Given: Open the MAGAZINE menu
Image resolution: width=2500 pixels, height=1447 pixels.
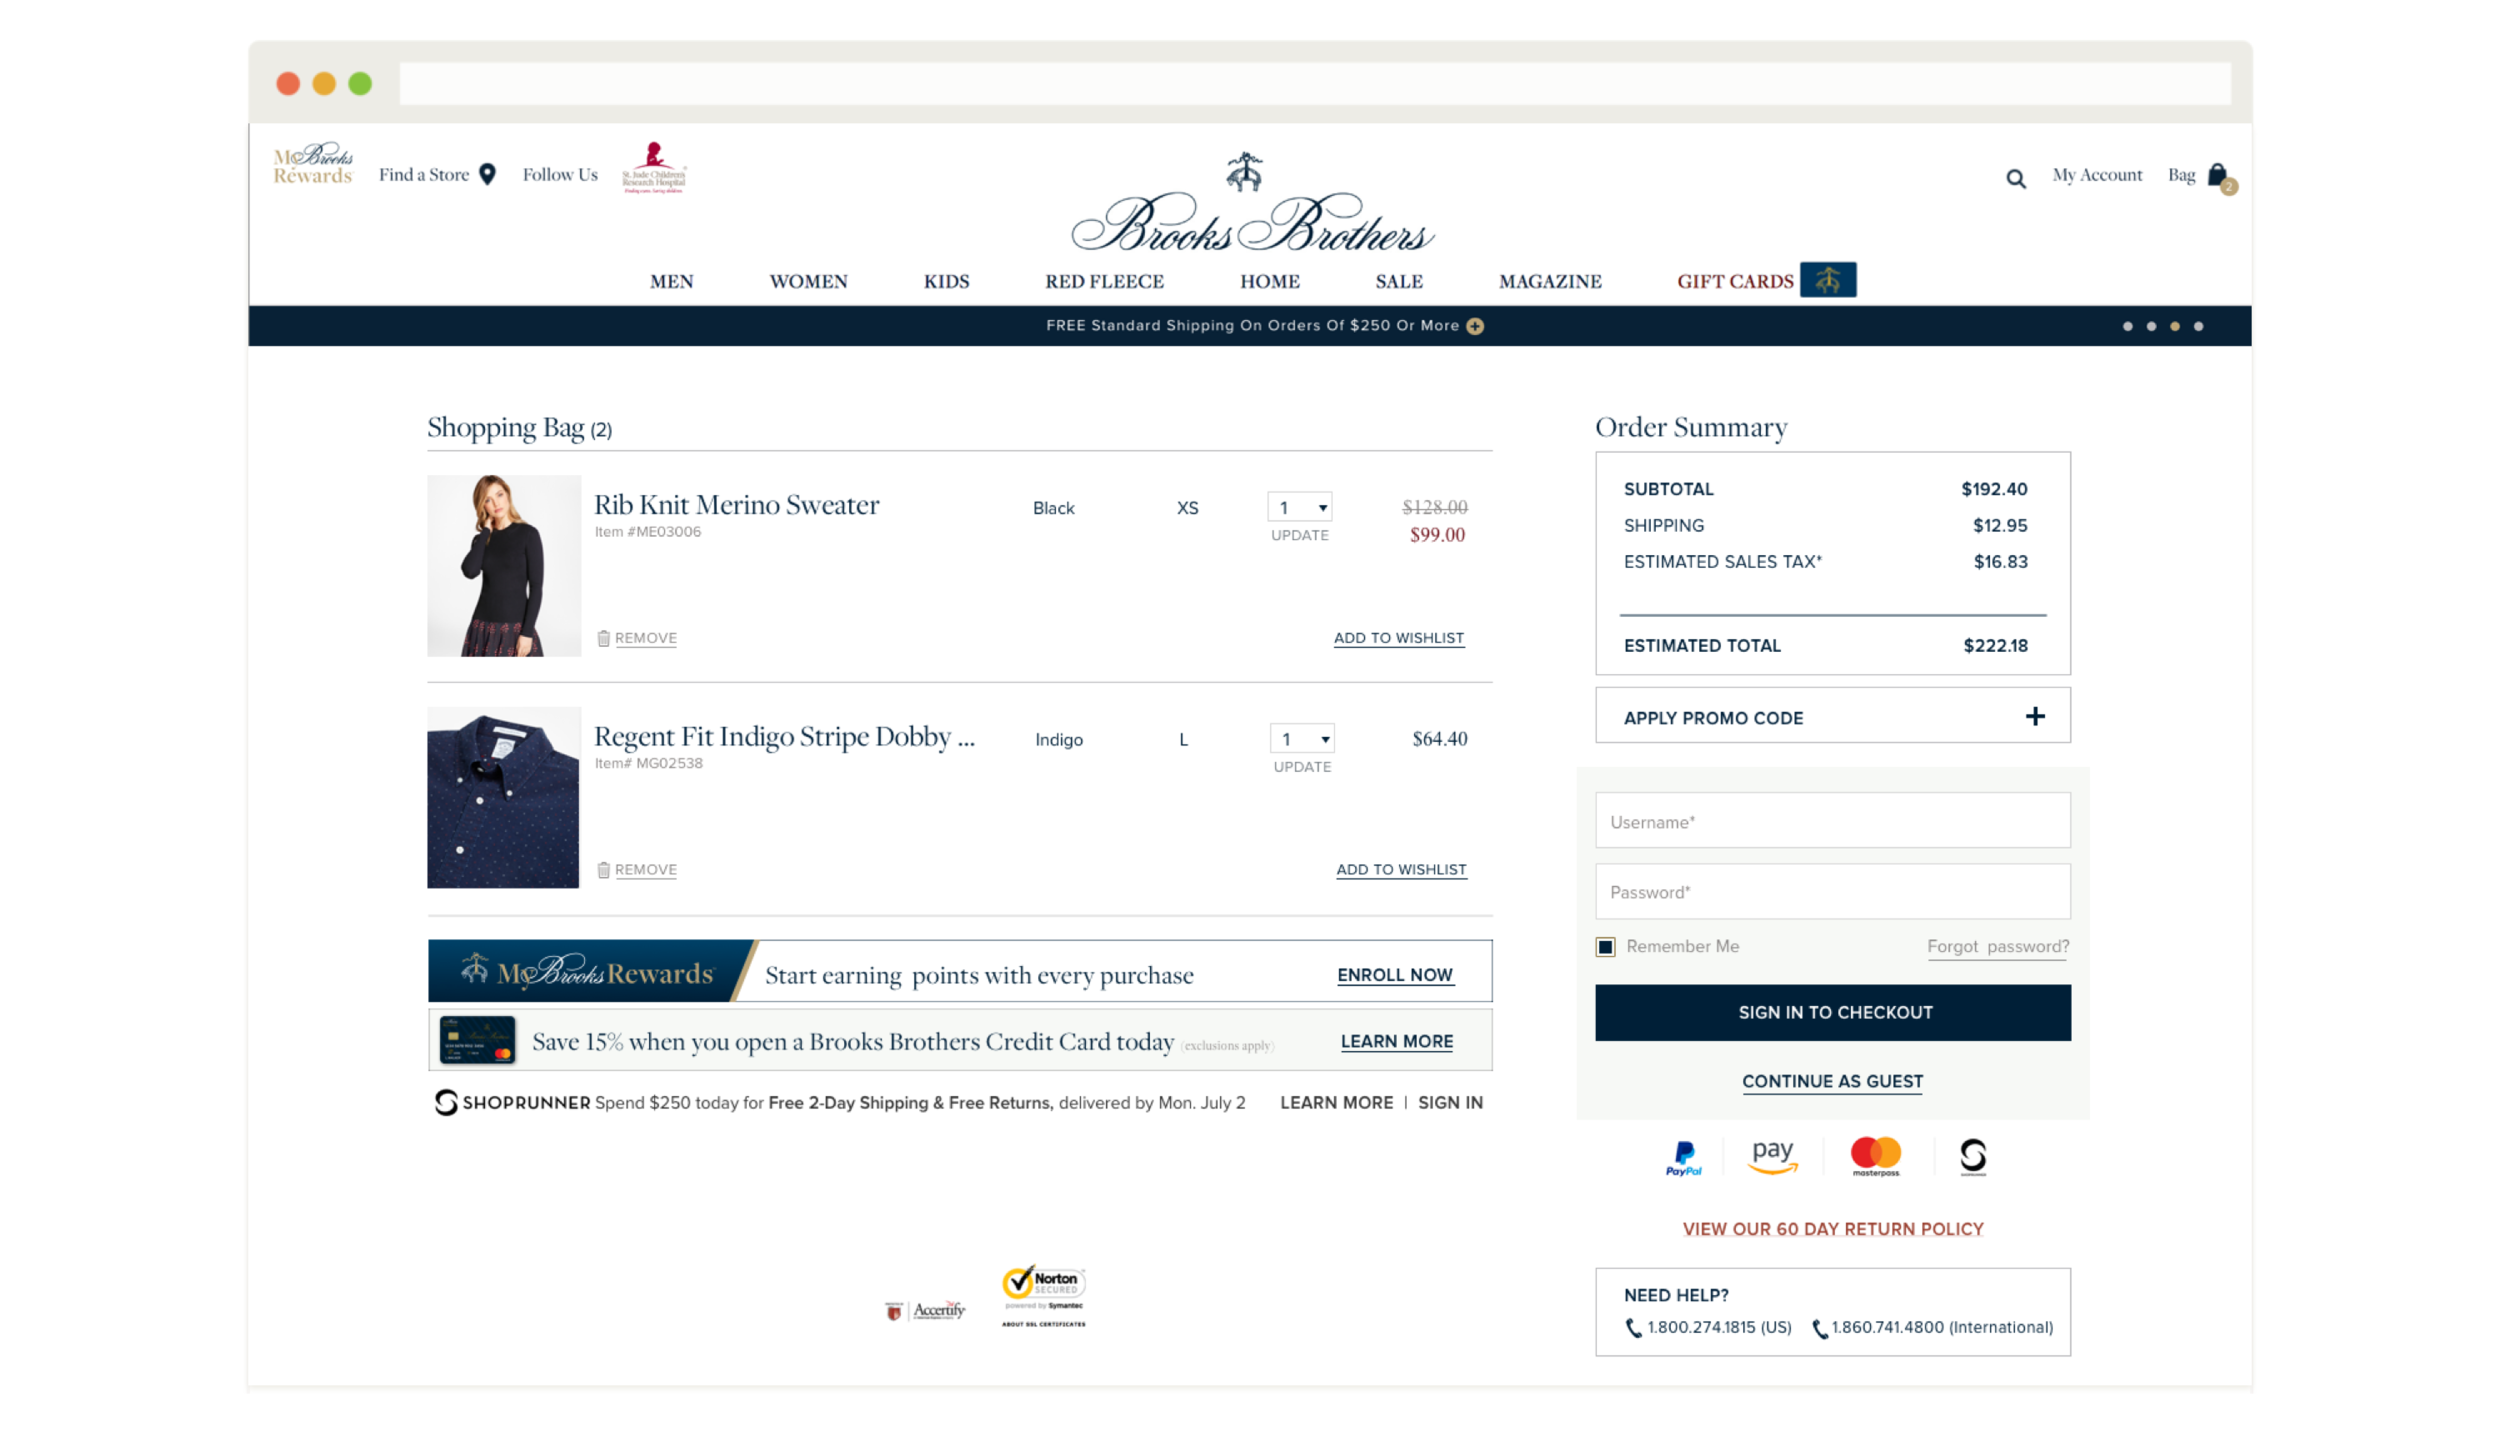Looking at the screenshot, I should 1549,282.
